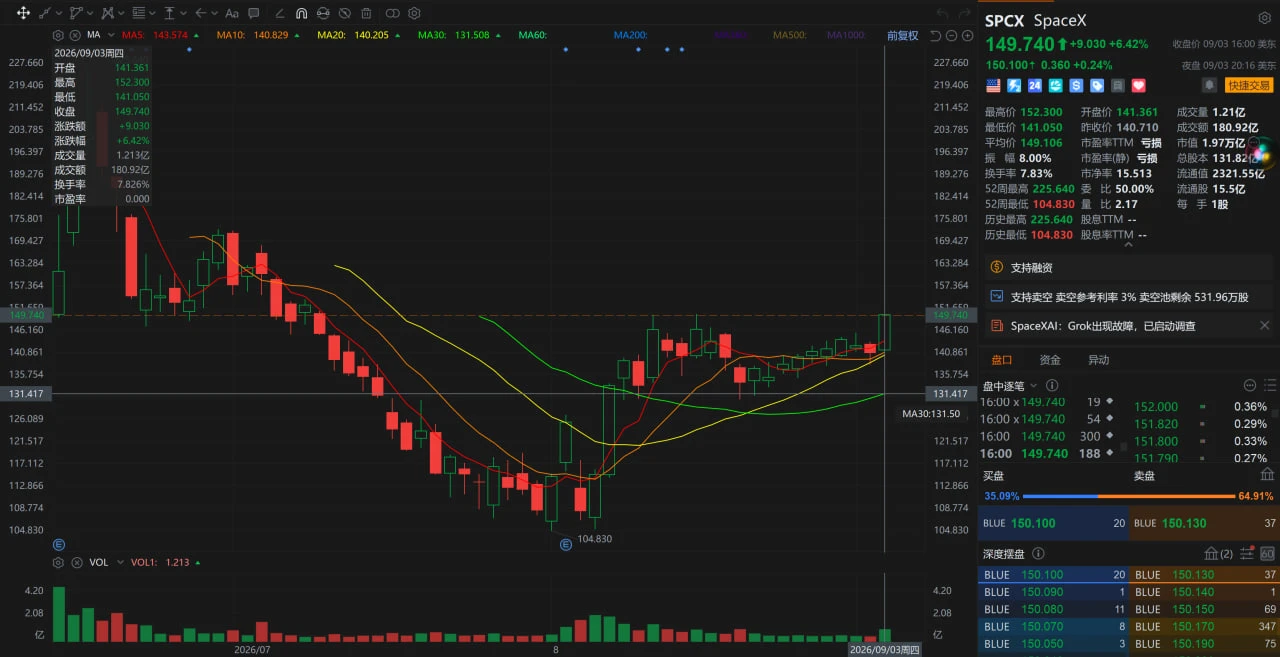The width and height of the screenshot is (1280, 657).
Task: Expand the channel tool options arrow
Action: (92, 13)
